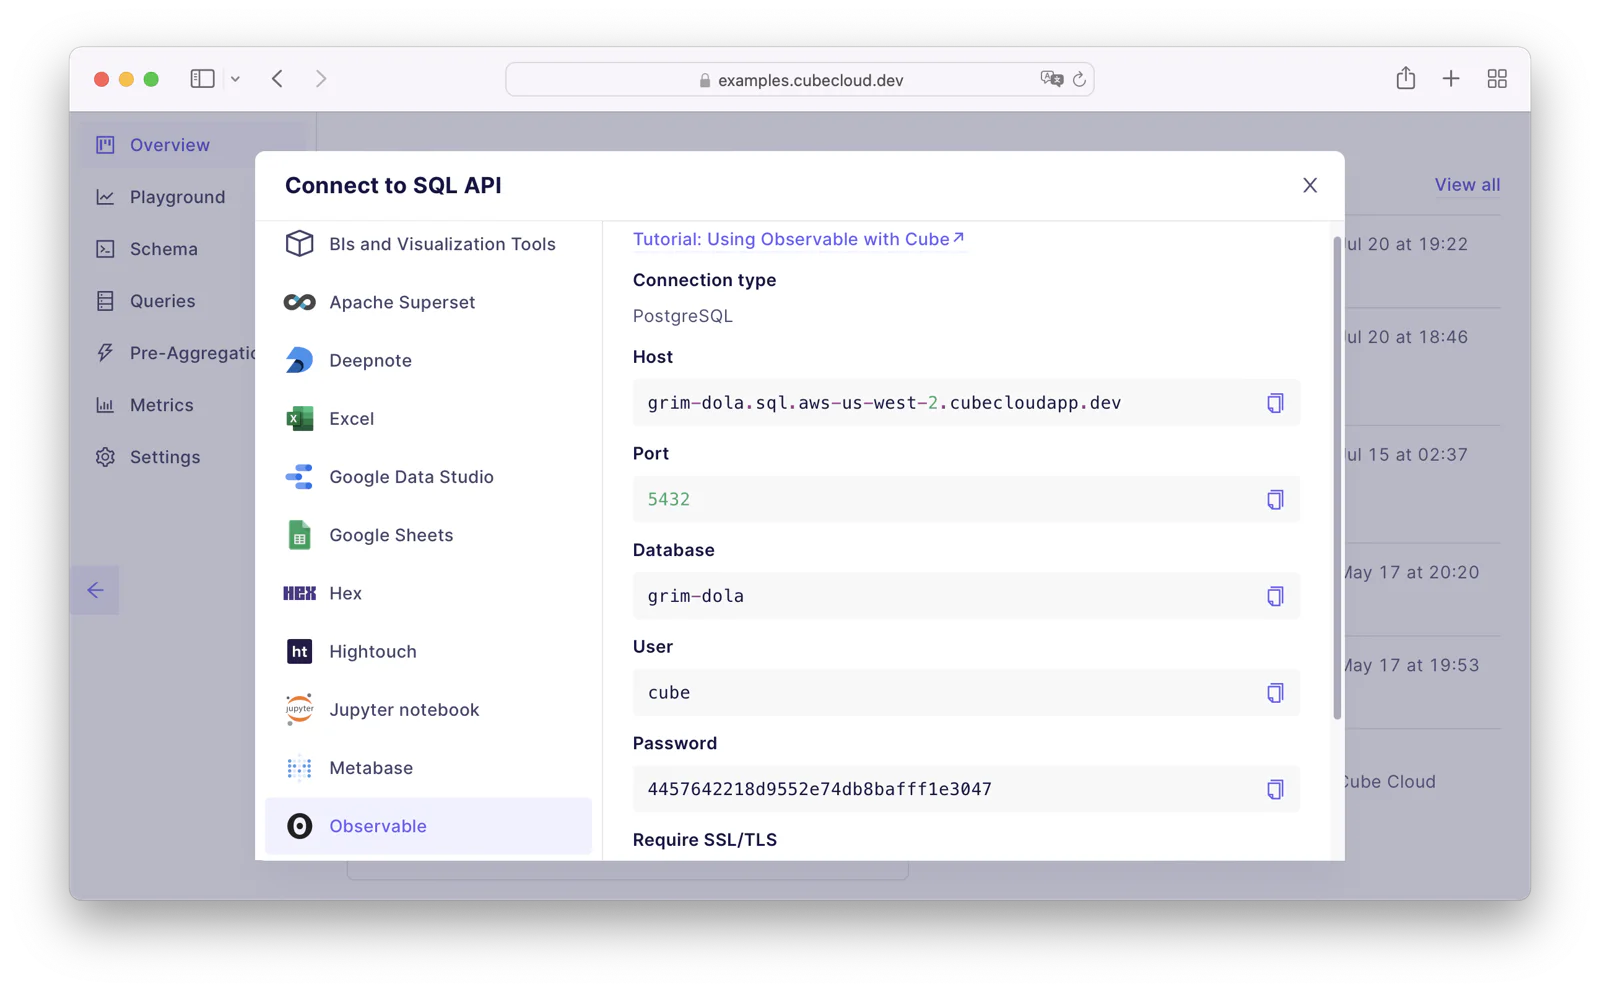The width and height of the screenshot is (1600, 992).
Task: Close the Connect to SQL API dialog
Action: point(1310,185)
